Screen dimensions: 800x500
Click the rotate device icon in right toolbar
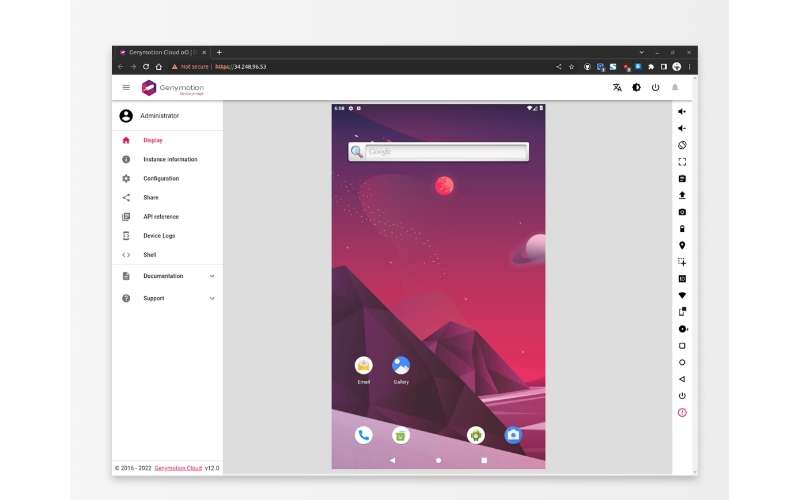682,145
